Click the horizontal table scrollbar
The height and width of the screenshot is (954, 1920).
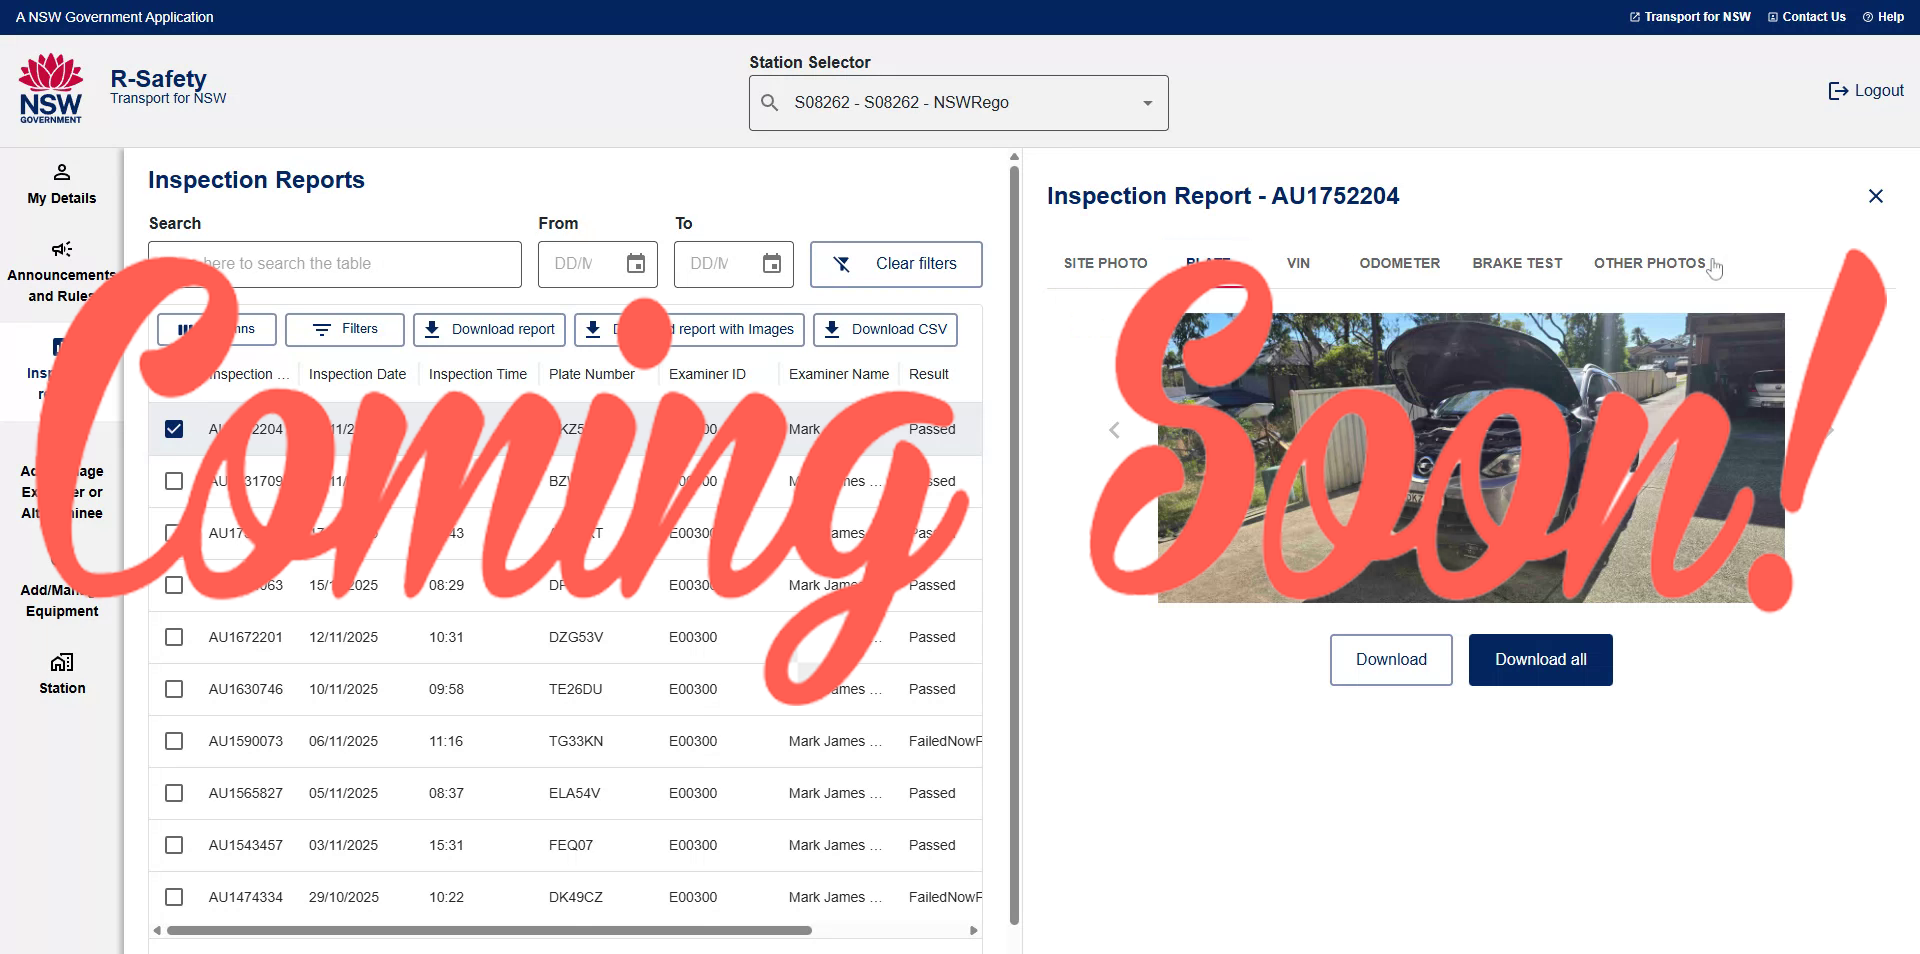(x=490, y=930)
